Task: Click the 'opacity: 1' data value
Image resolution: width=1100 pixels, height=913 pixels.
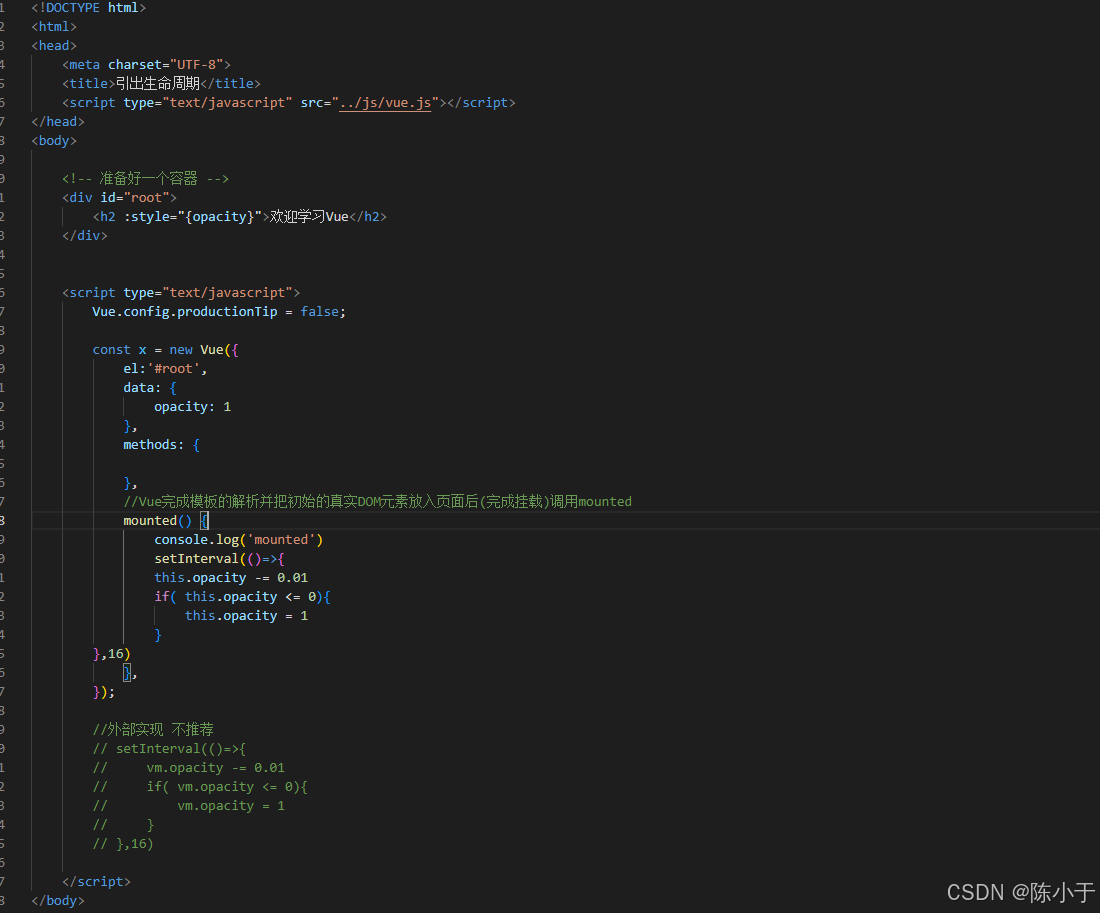Action: coord(192,406)
